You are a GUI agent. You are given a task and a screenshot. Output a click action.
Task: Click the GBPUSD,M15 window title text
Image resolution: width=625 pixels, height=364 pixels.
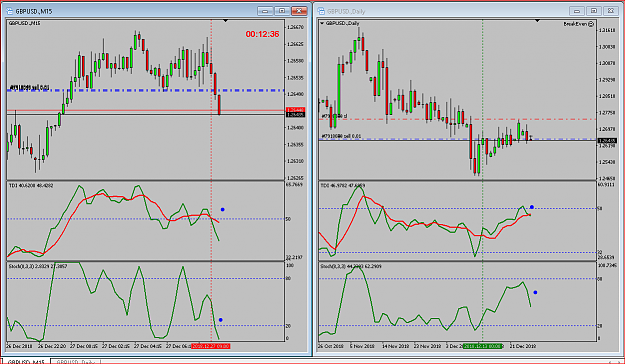pos(34,11)
